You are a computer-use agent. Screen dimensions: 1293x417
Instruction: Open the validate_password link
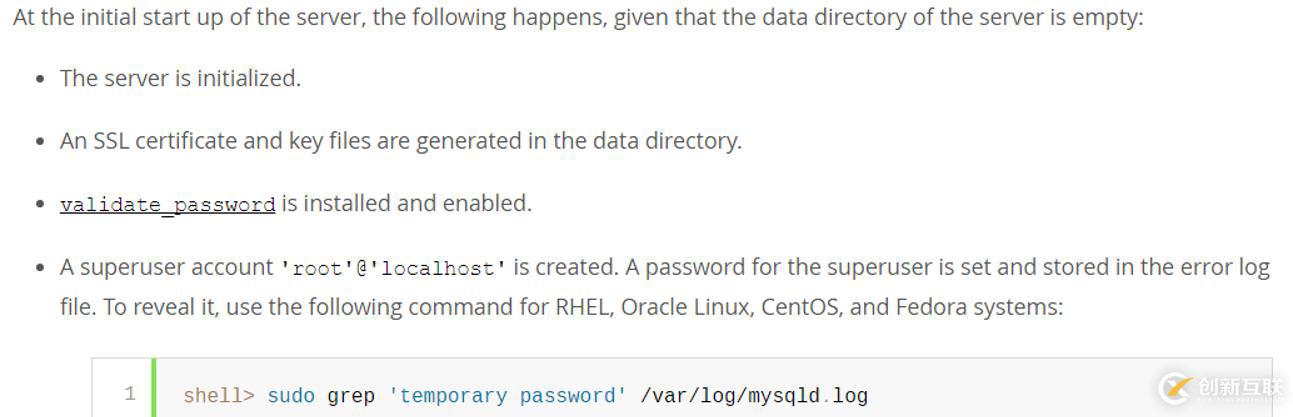(x=167, y=204)
